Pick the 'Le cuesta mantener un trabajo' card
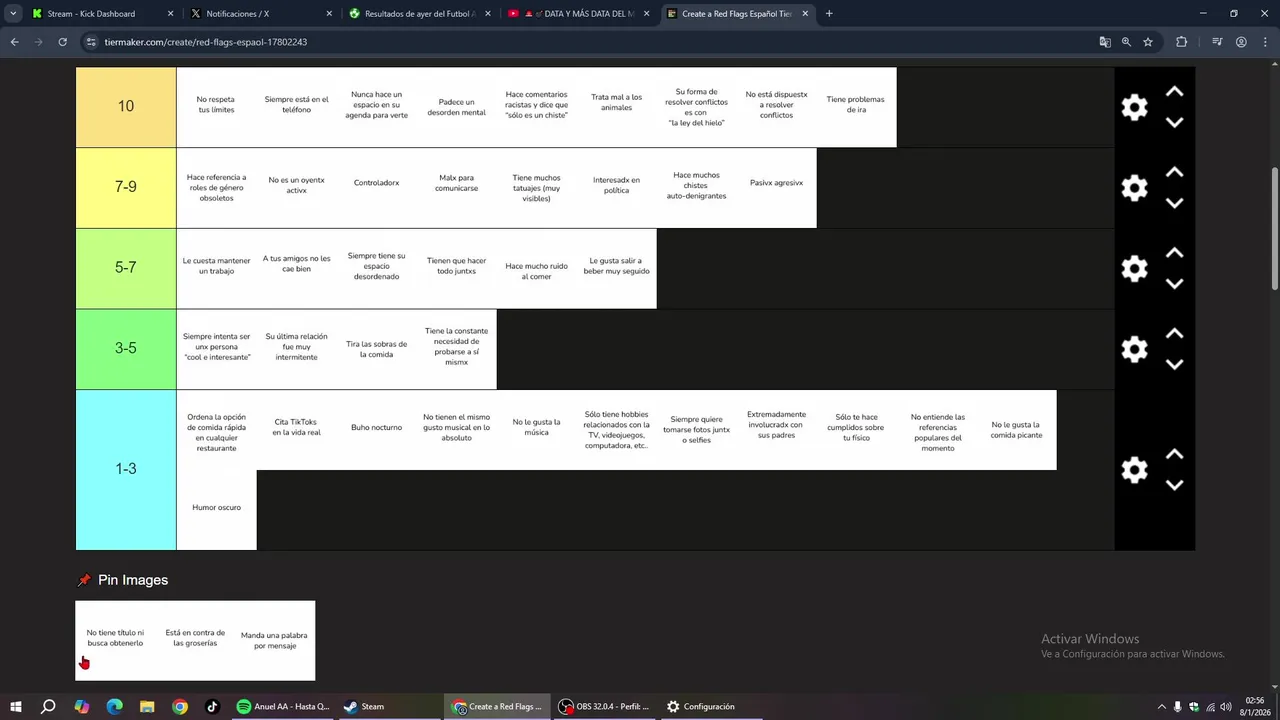 [x=216, y=268]
